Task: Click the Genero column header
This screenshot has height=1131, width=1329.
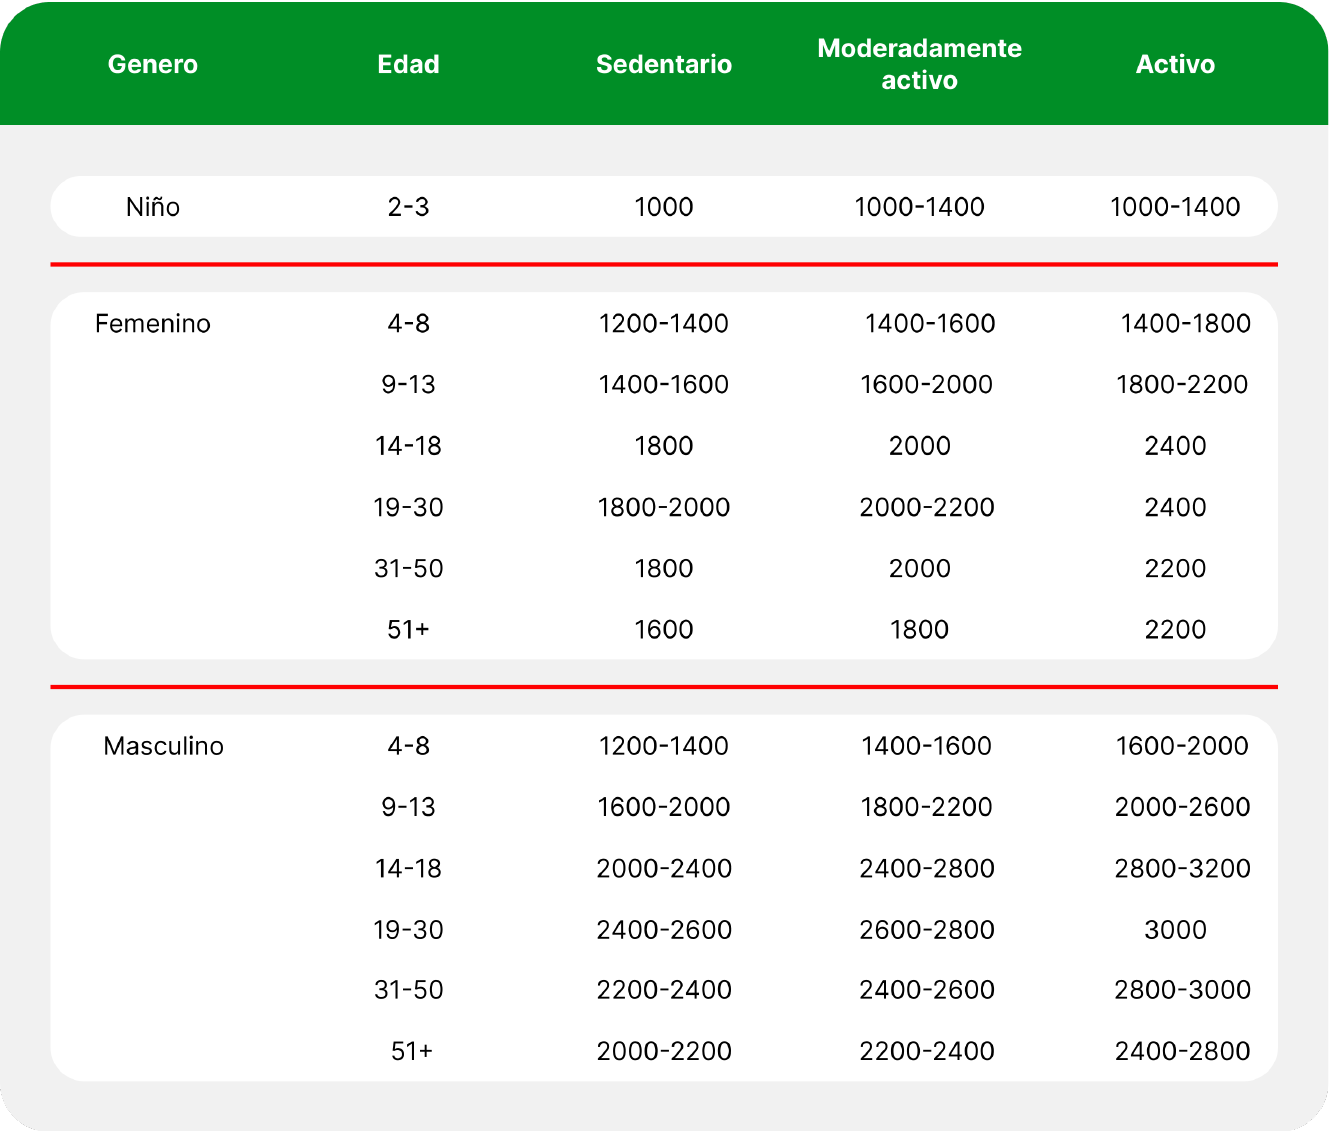Action: click(153, 64)
